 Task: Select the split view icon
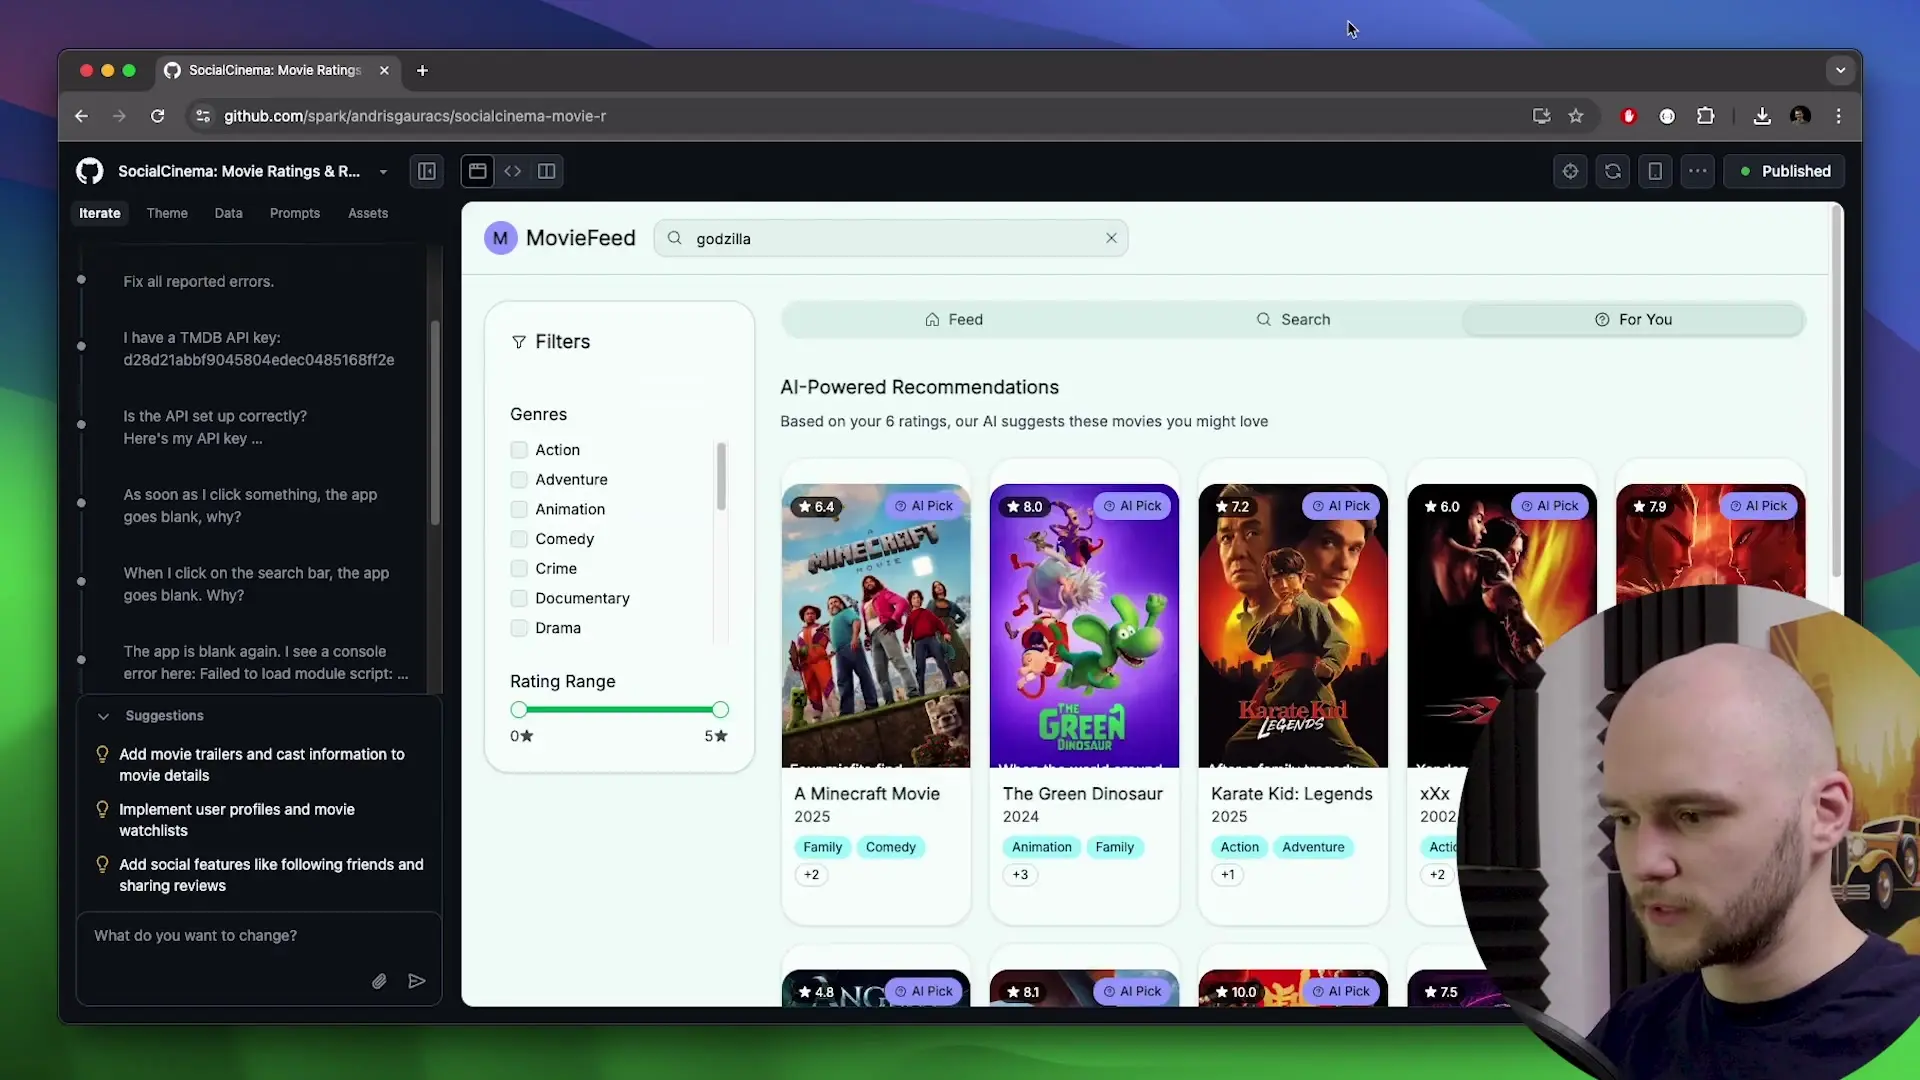click(547, 171)
